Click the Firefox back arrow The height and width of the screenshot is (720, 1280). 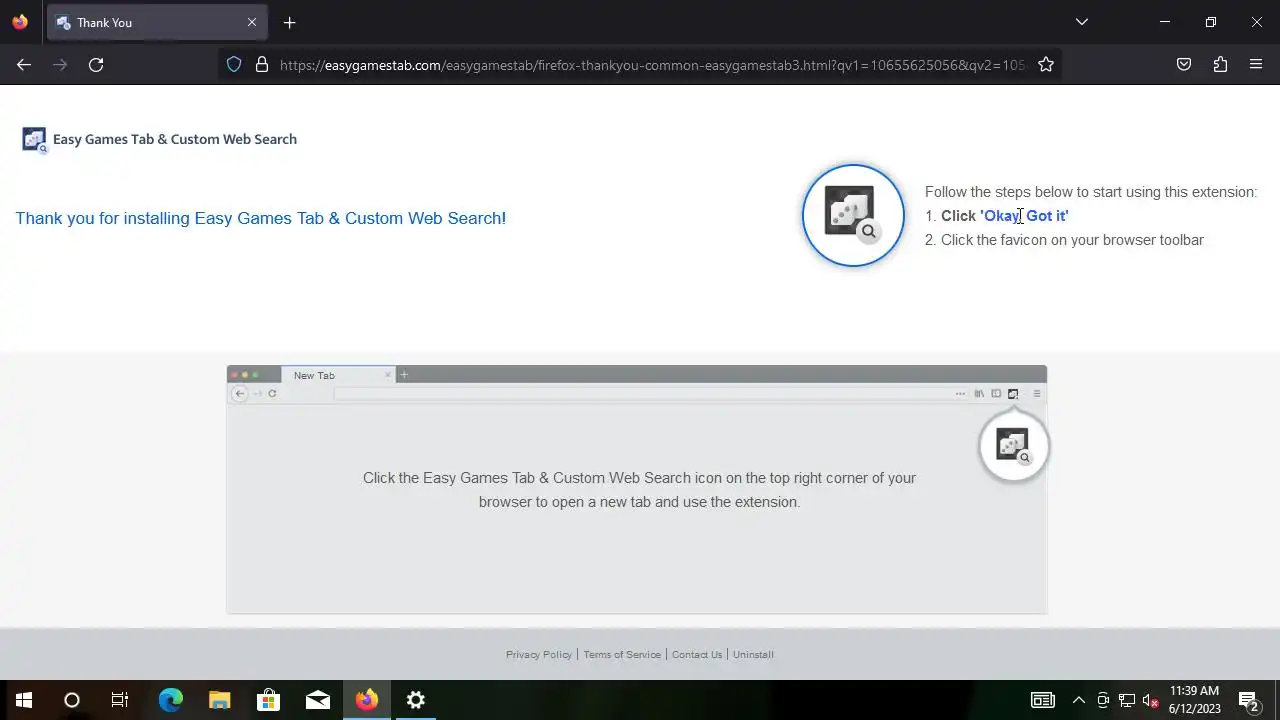tap(24, 64)
